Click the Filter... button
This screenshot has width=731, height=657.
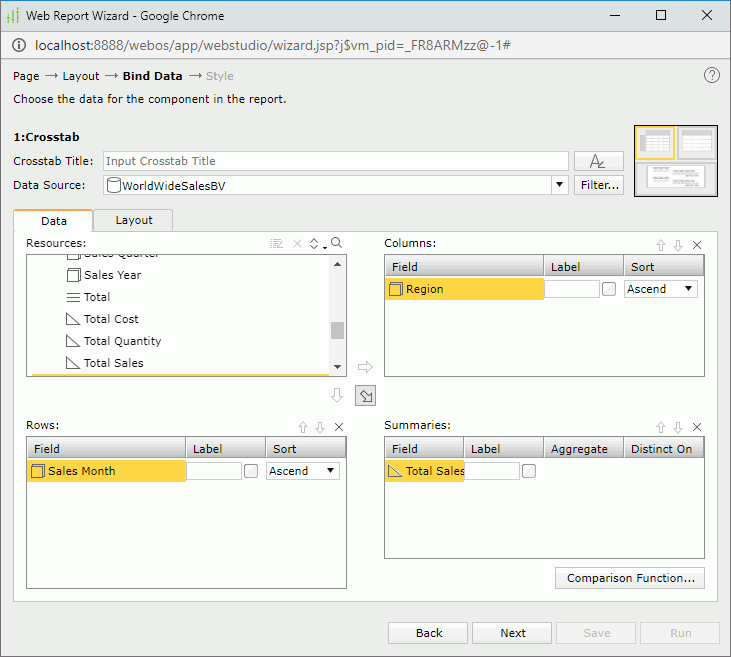coord(598,185)
